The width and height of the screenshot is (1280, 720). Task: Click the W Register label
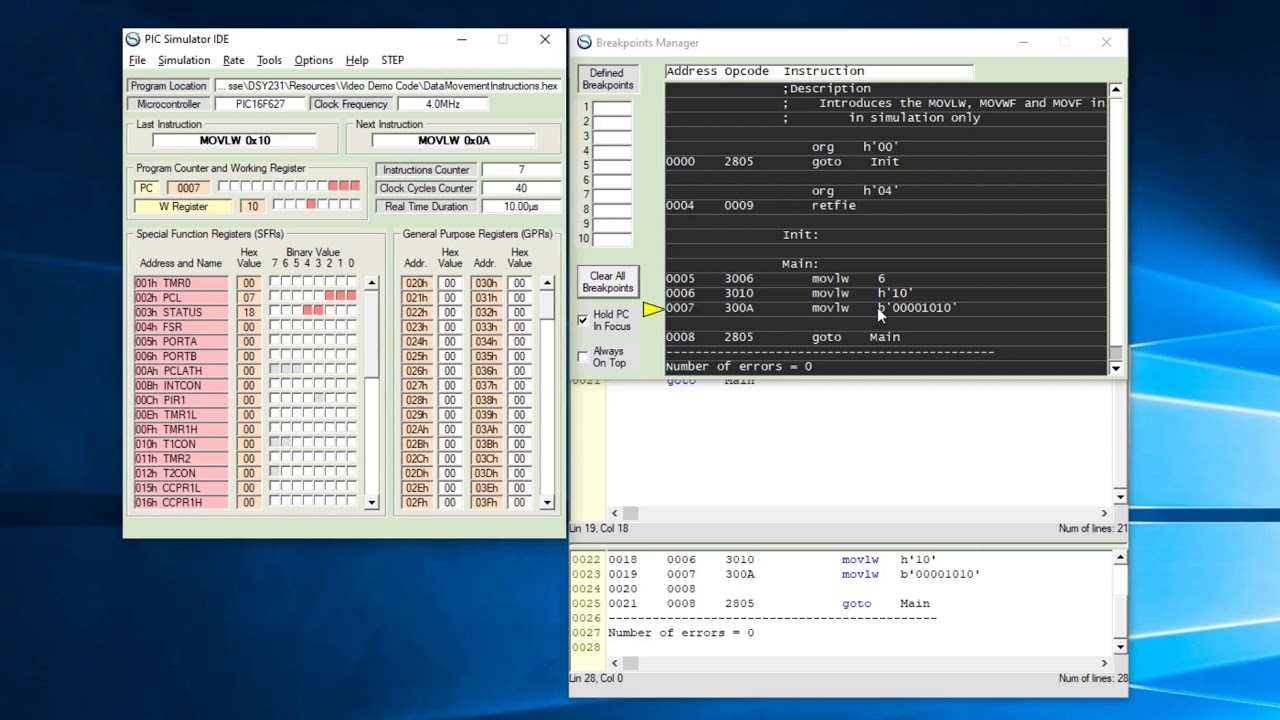[184, 206]
